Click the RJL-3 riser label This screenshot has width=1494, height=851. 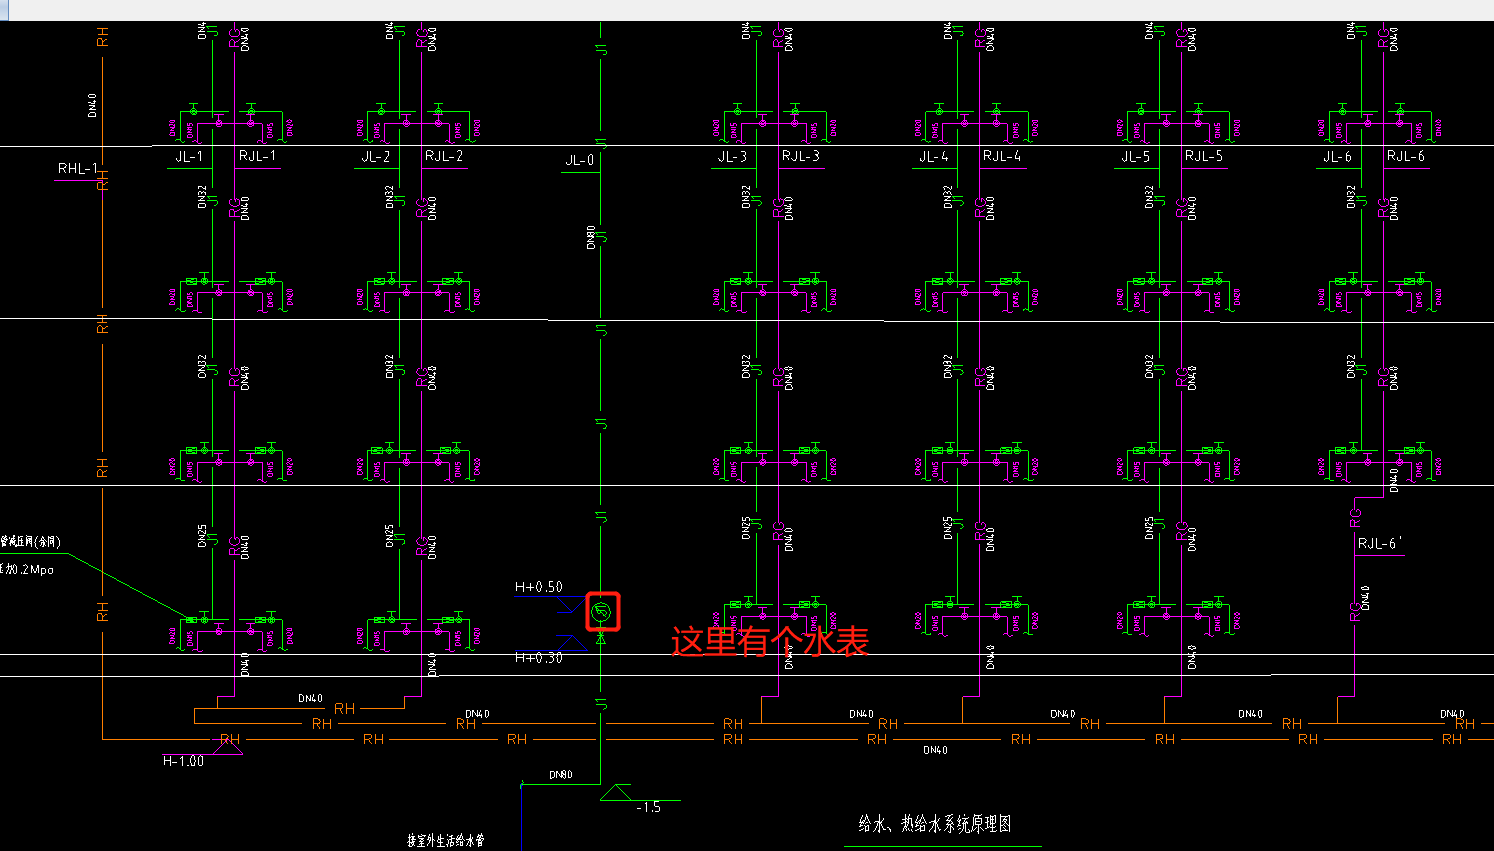tap(801, 156)
